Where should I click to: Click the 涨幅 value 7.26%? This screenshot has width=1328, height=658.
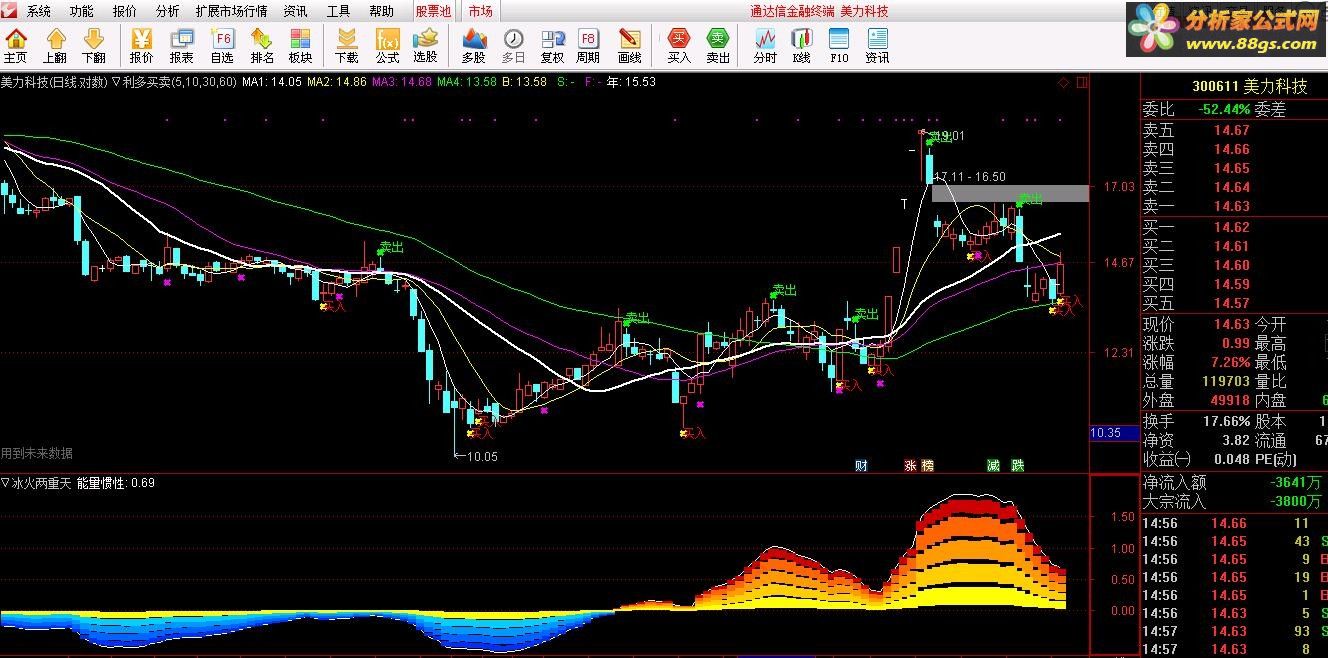1230,362
